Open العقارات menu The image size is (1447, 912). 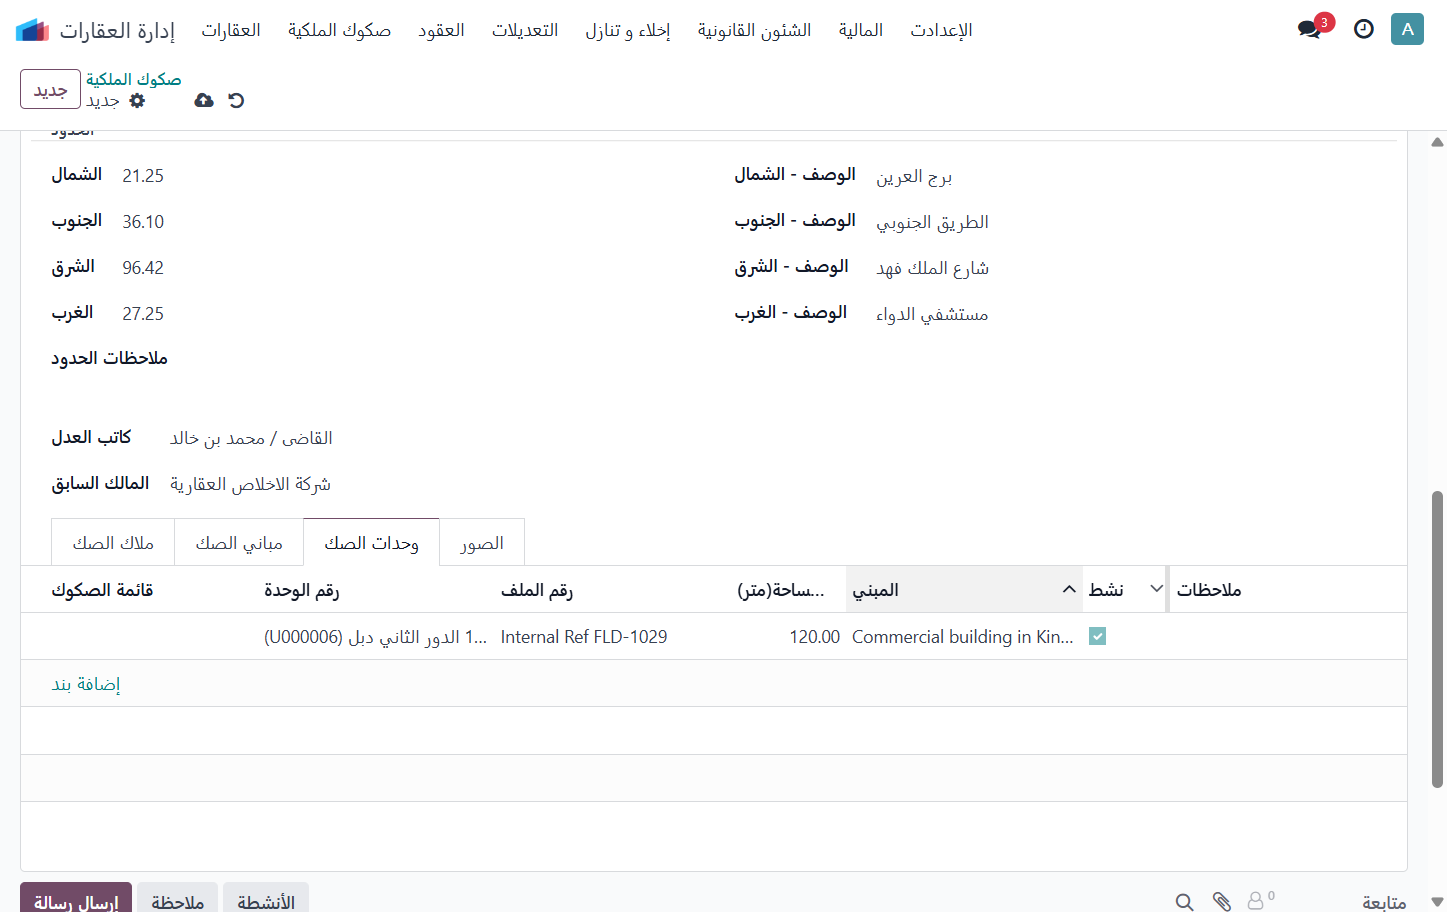231,30
